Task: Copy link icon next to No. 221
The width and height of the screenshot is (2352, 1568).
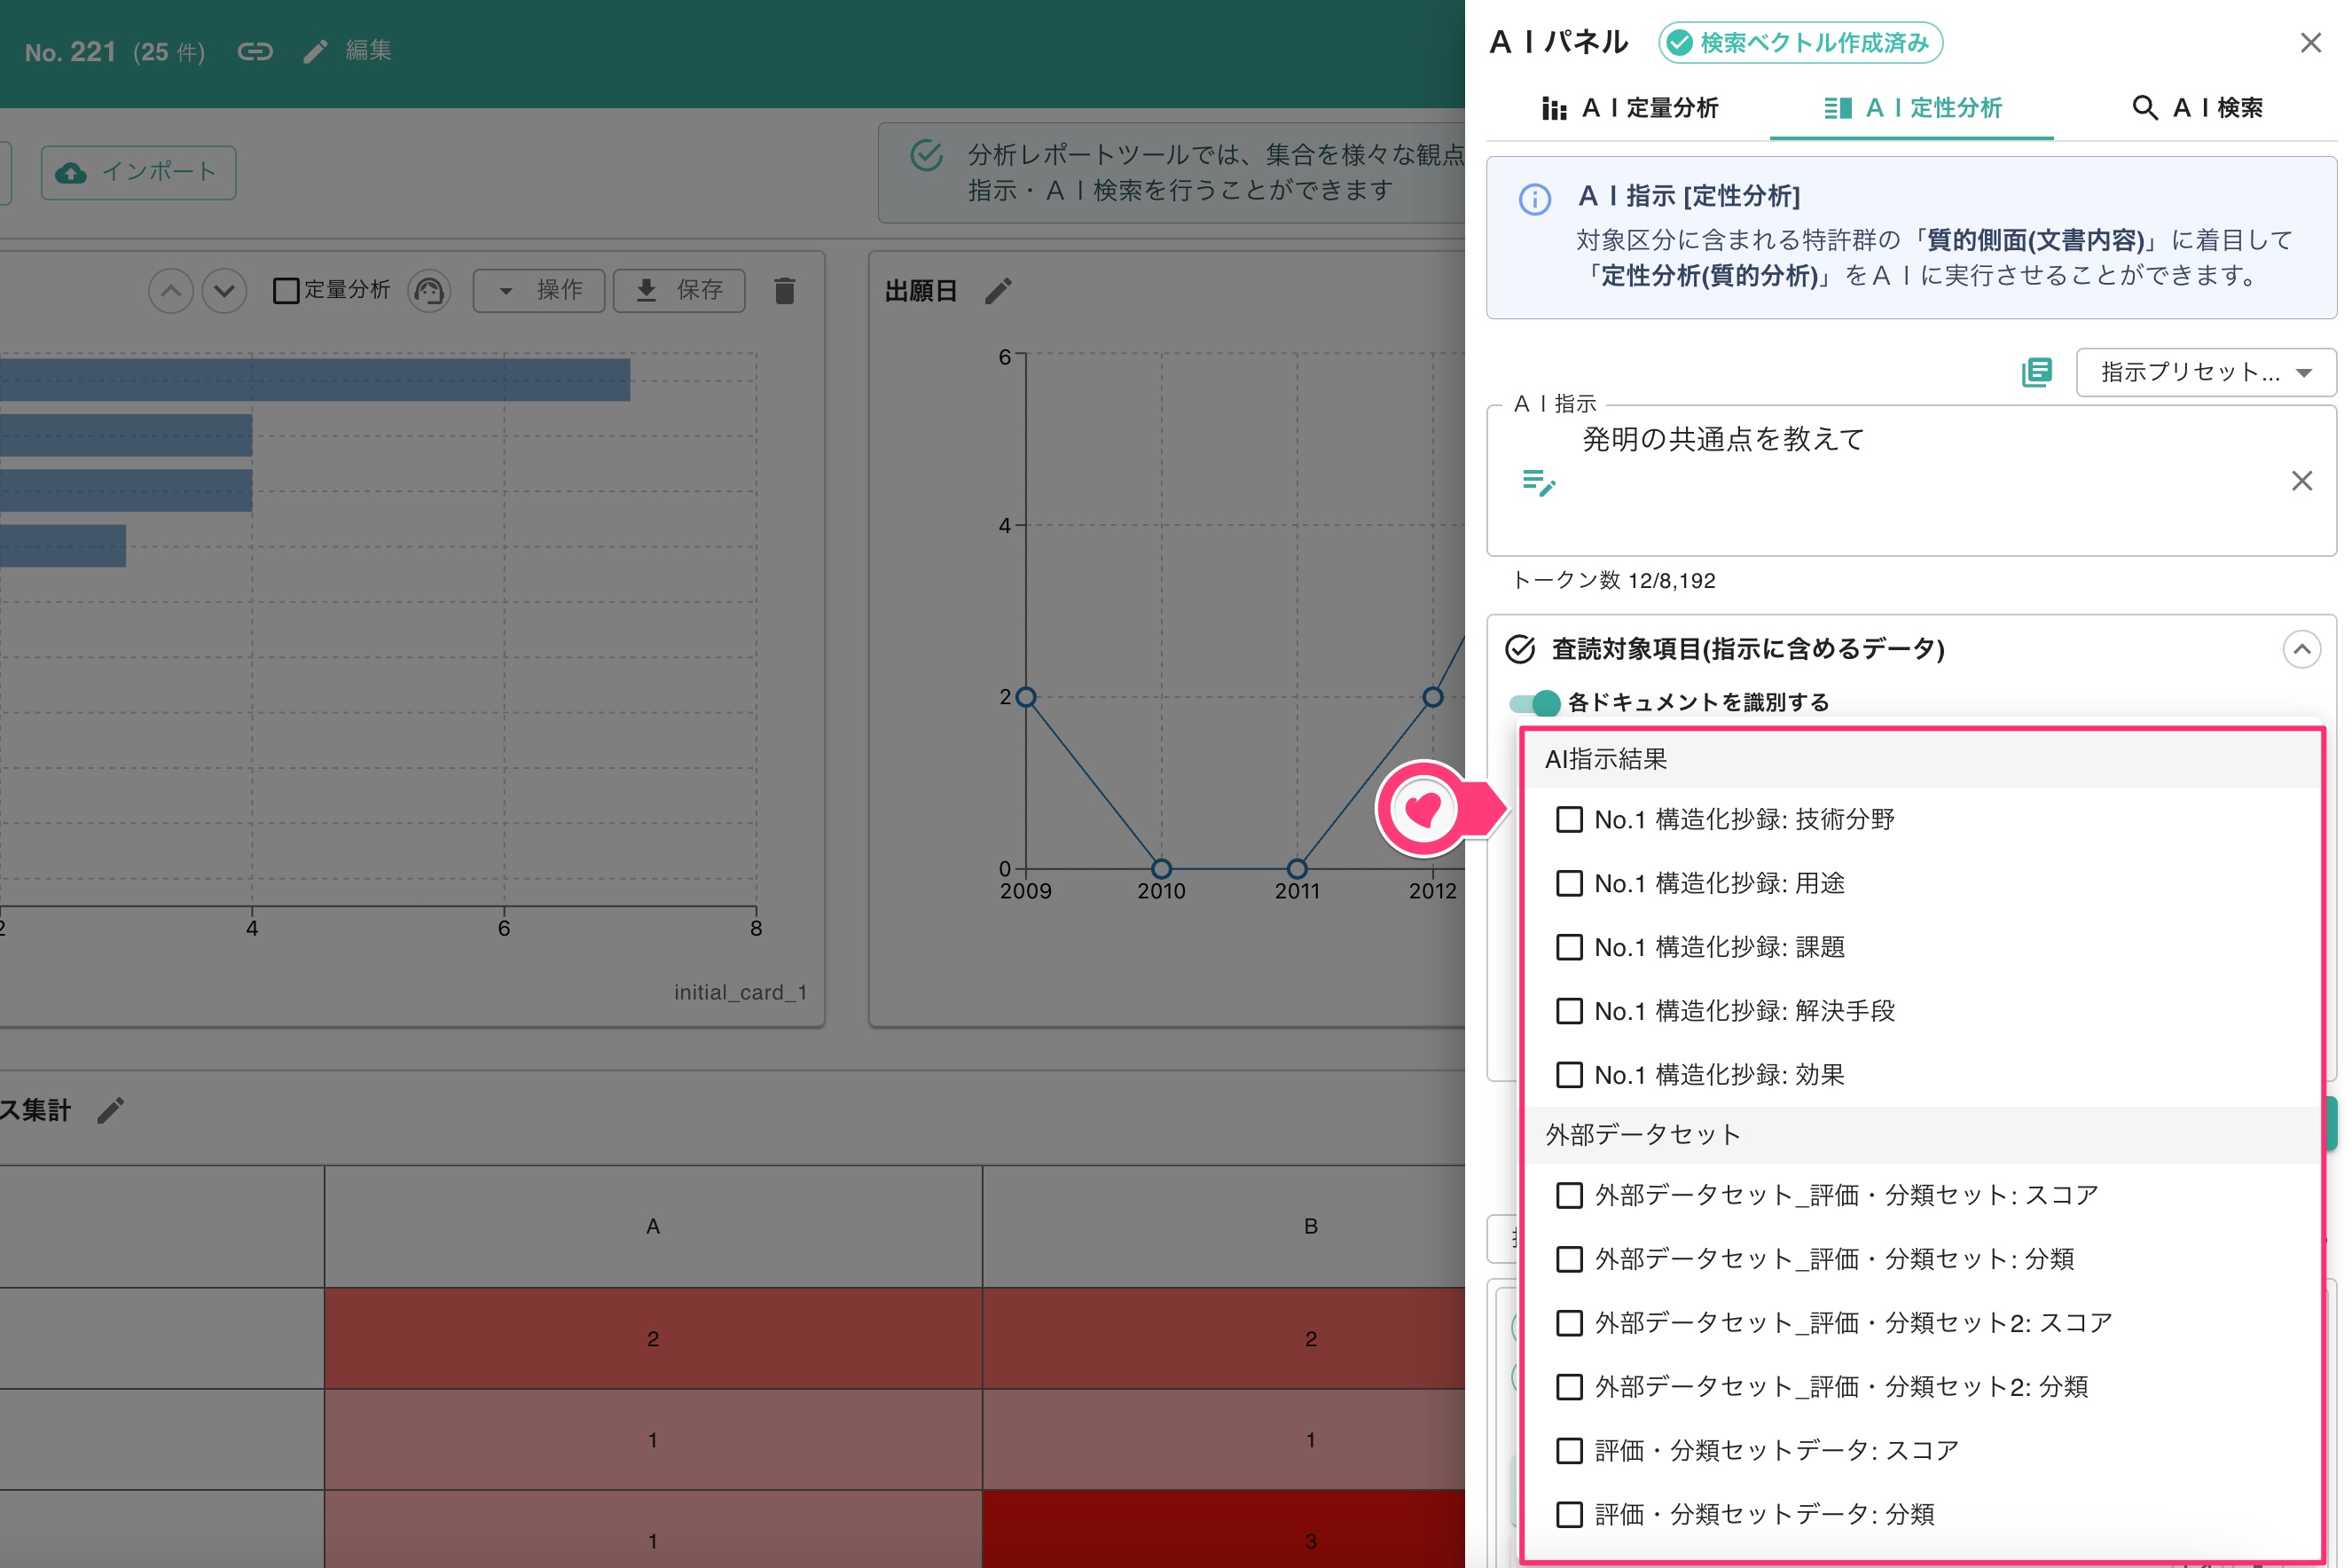Action: coord(255,51)
